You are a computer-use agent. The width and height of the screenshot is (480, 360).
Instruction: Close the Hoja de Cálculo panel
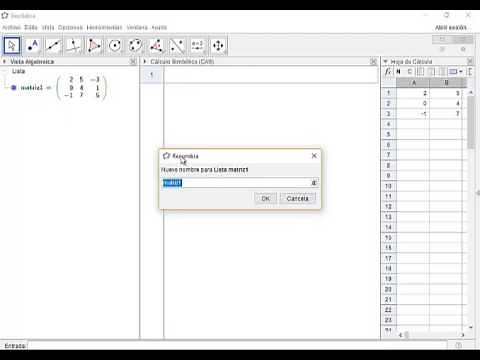point(470,61)
